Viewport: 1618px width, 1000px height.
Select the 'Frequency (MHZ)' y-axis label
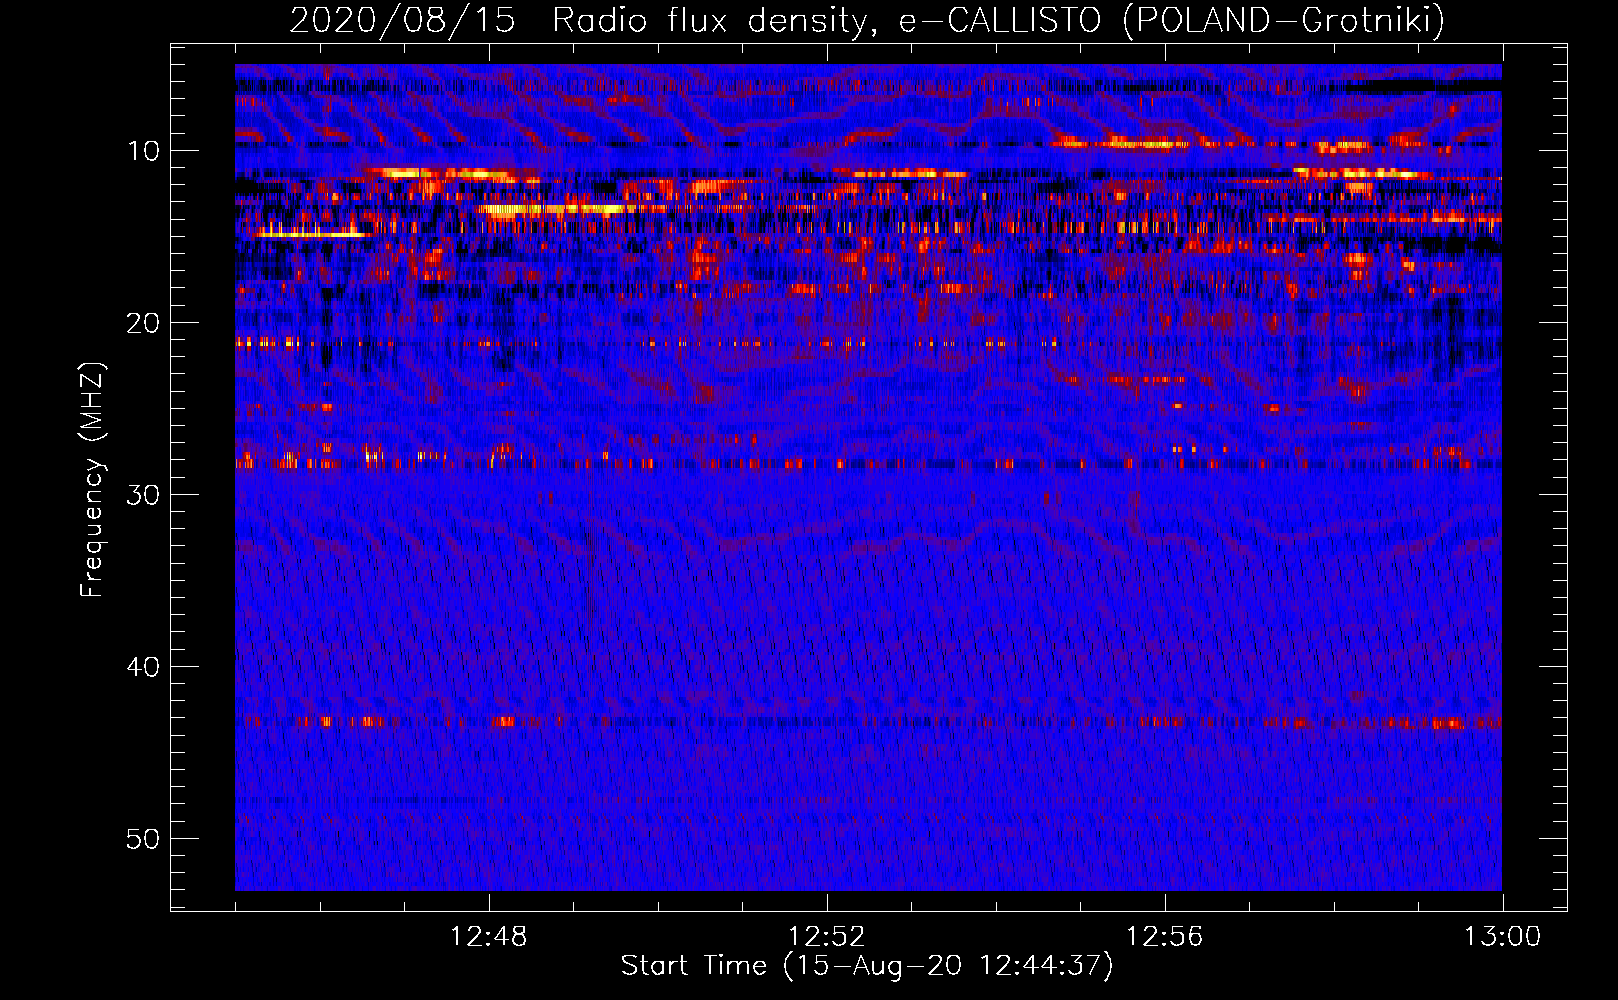tap(92, 480)
